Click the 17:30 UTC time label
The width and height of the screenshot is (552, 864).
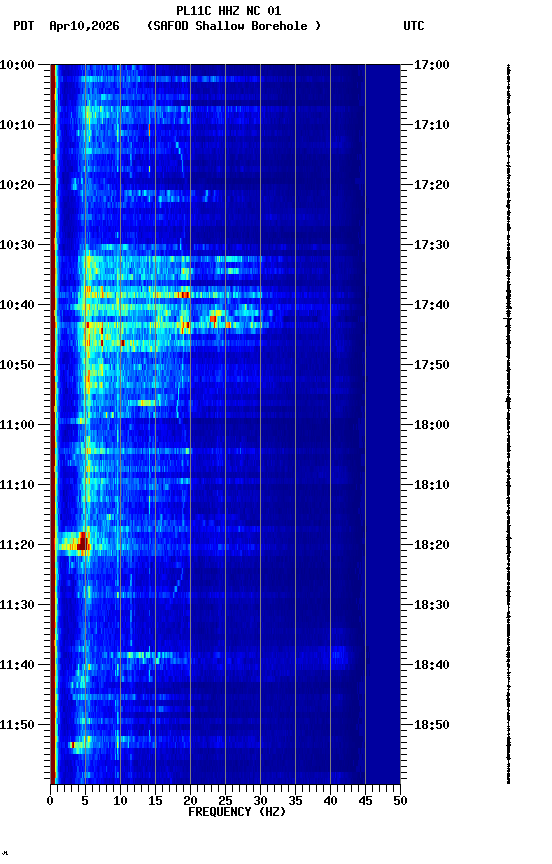pos(432,245)
